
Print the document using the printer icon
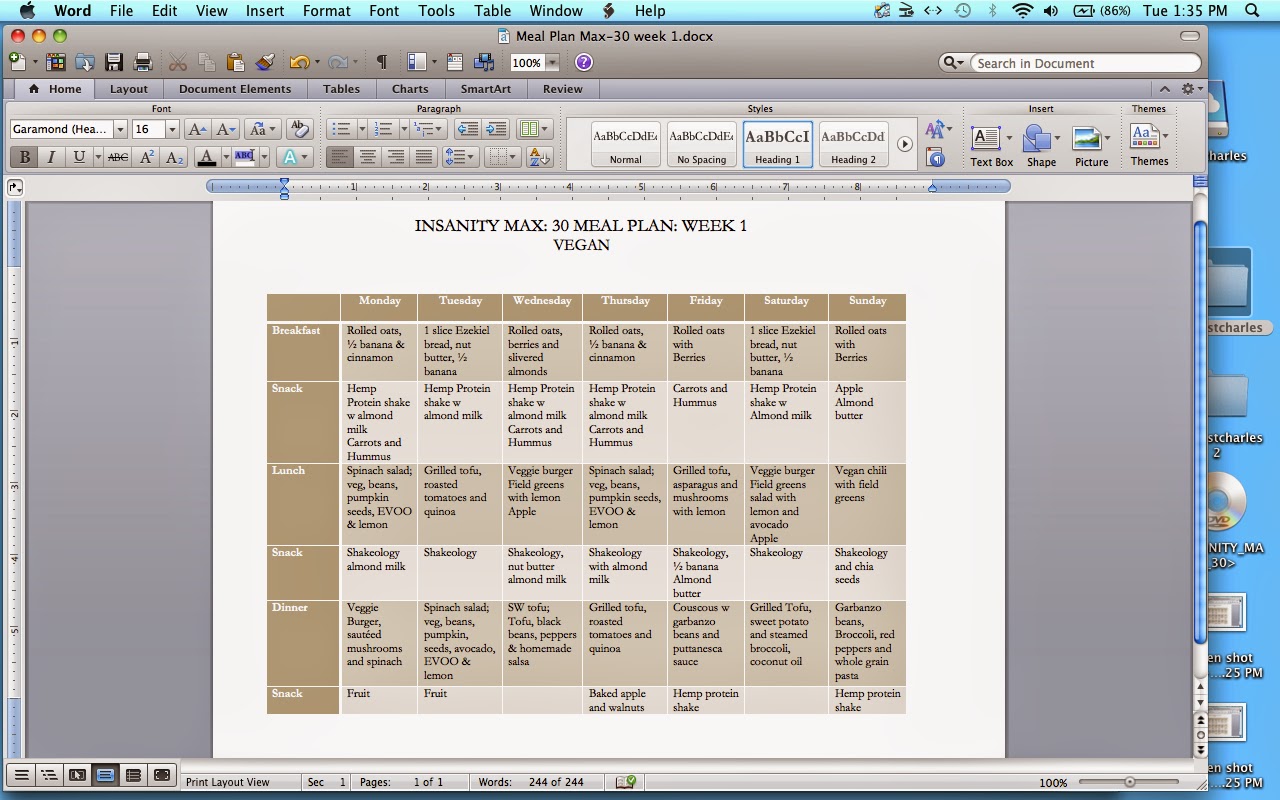pos(143,62)
